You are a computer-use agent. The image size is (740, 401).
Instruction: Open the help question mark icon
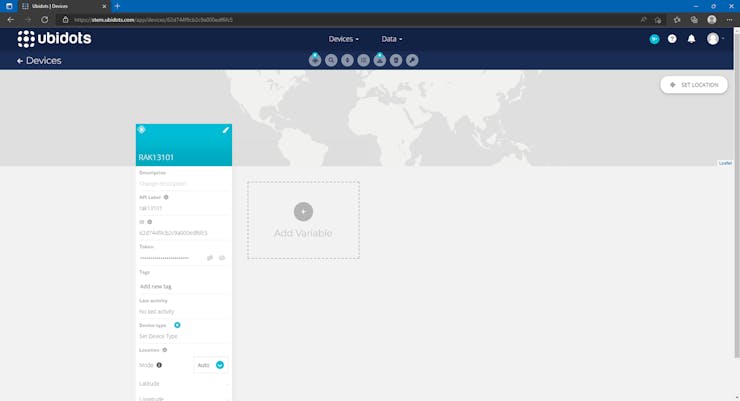click(672, 39)
